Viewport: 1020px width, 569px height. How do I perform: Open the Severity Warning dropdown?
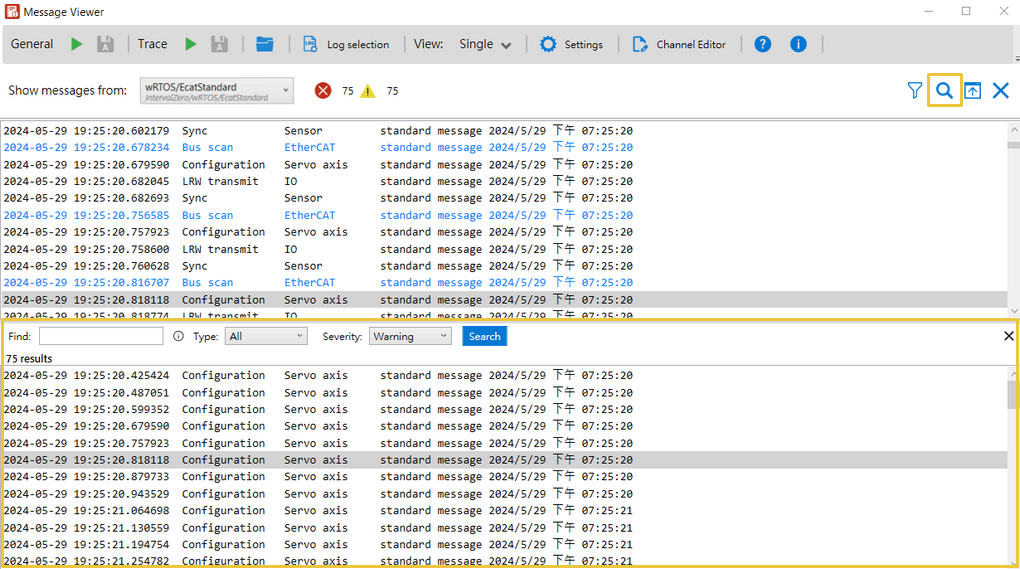[410, 336]
